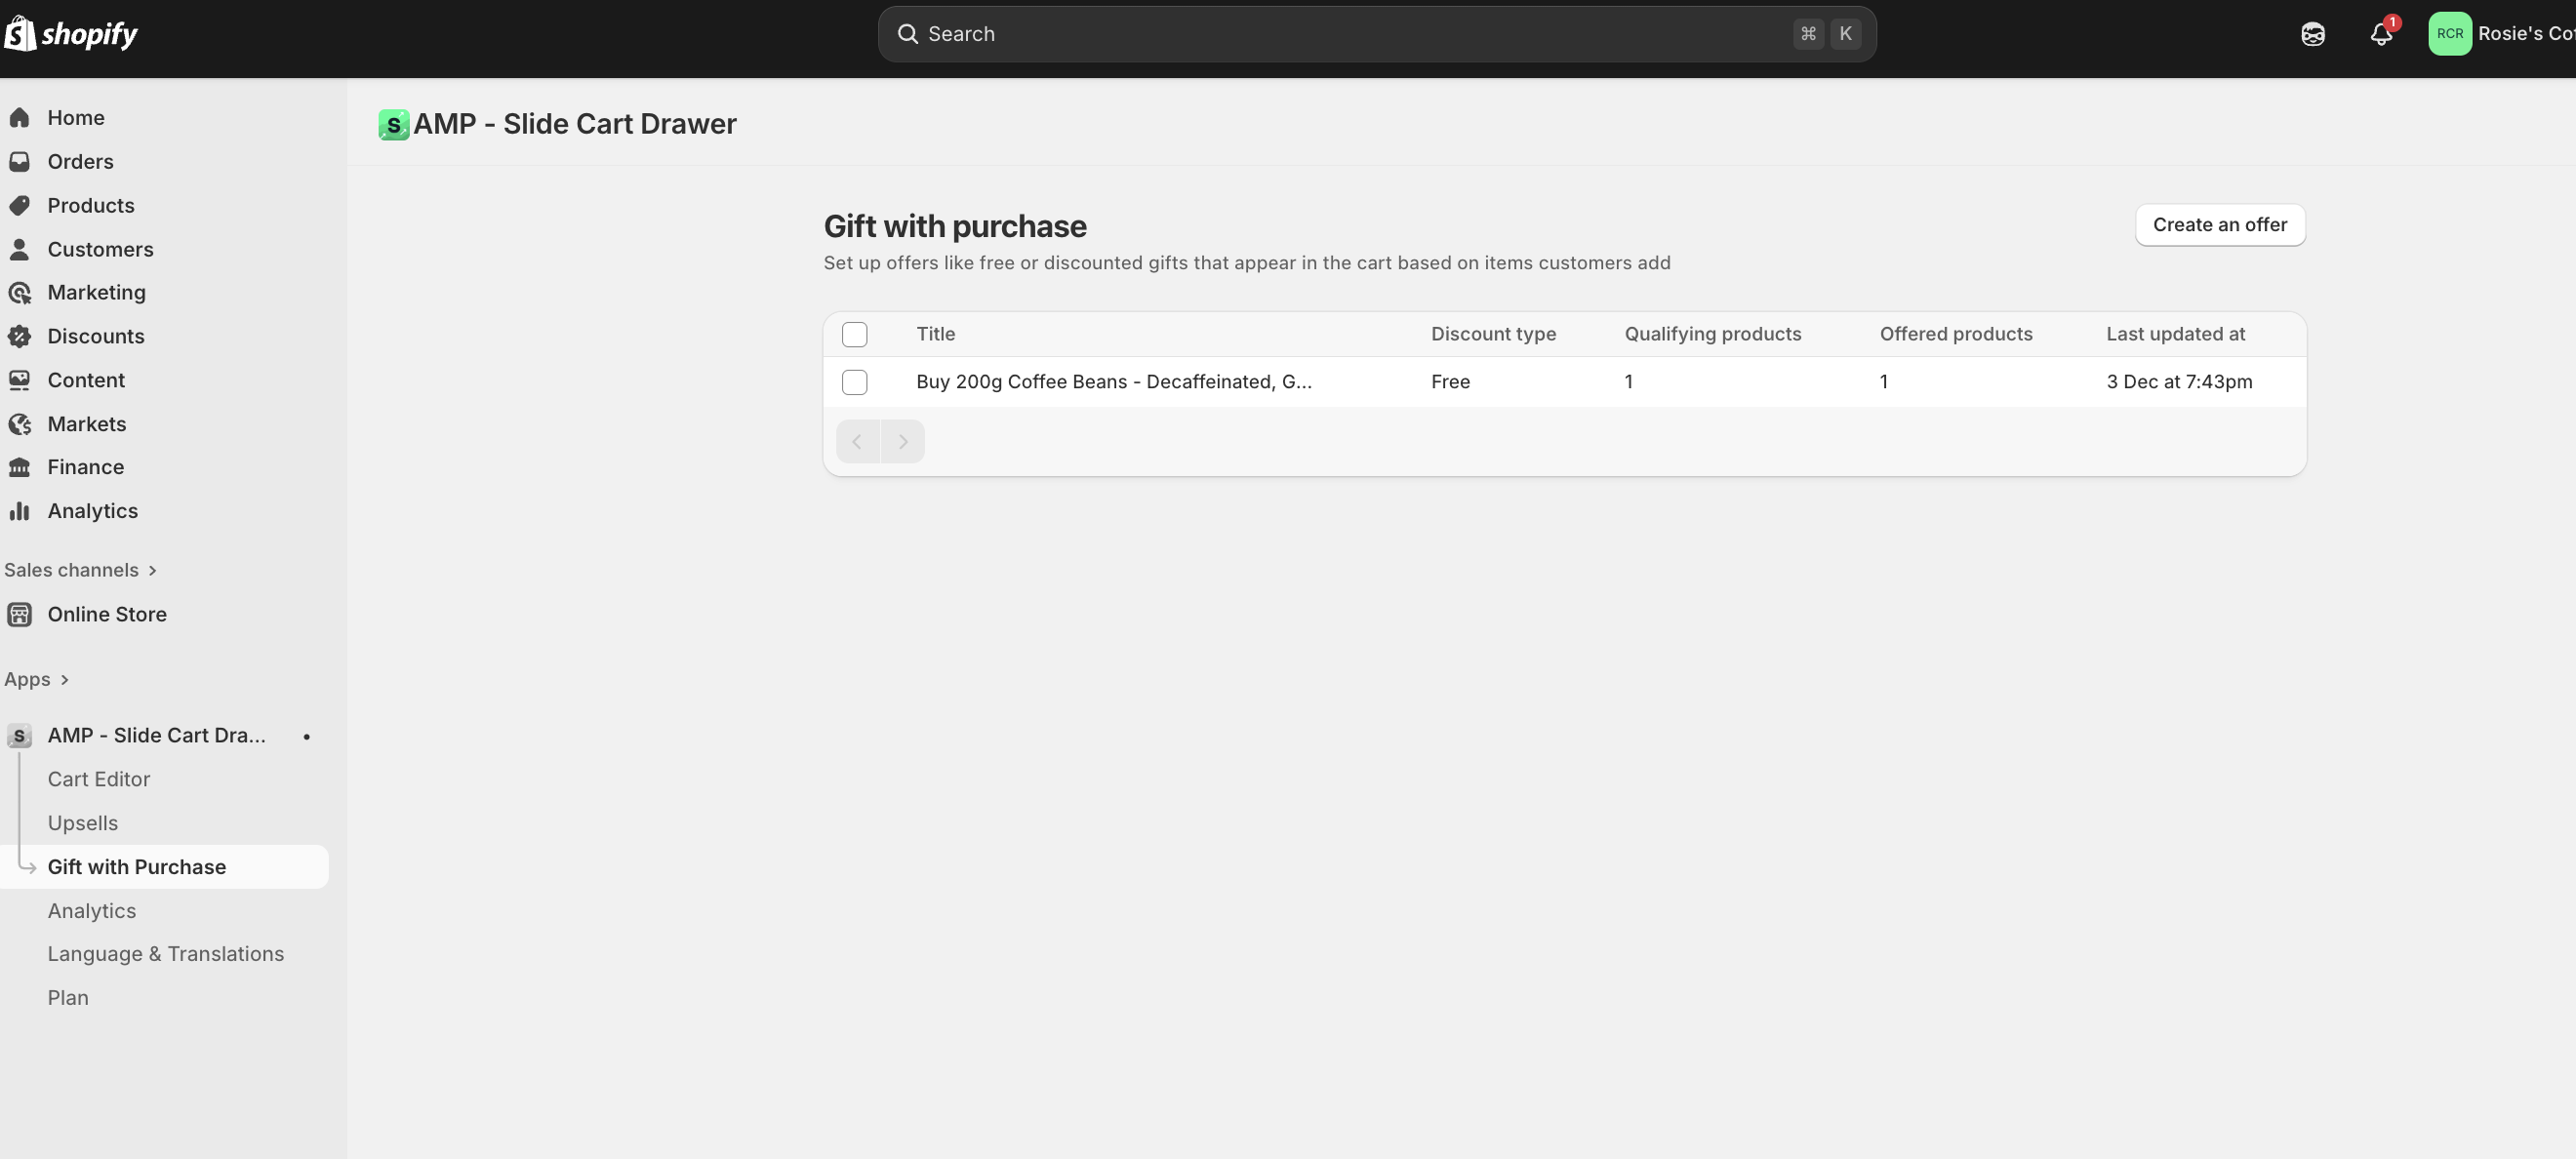Open Orders from the sidebar icon

(x=19, y=162)
